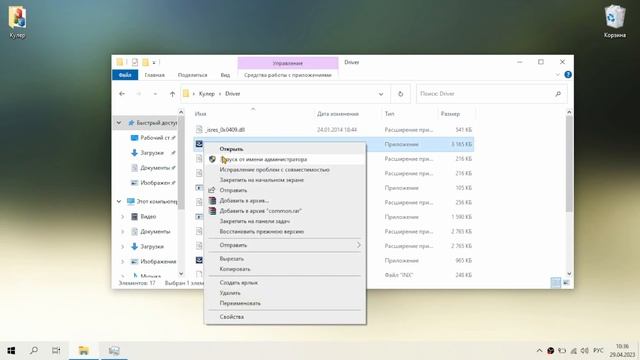Image resolution: width=640 pixels, height=360 pixels.
Task: Click Кулер in the address breadcrumb
Action: tap(207, 94)
